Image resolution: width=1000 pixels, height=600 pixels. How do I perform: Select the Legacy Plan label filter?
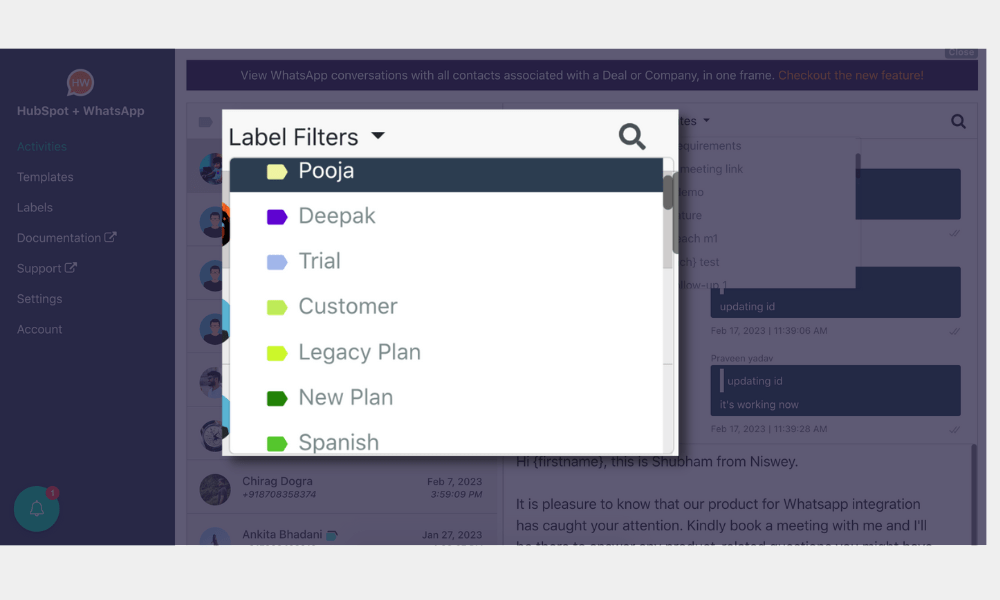[359, 352]
